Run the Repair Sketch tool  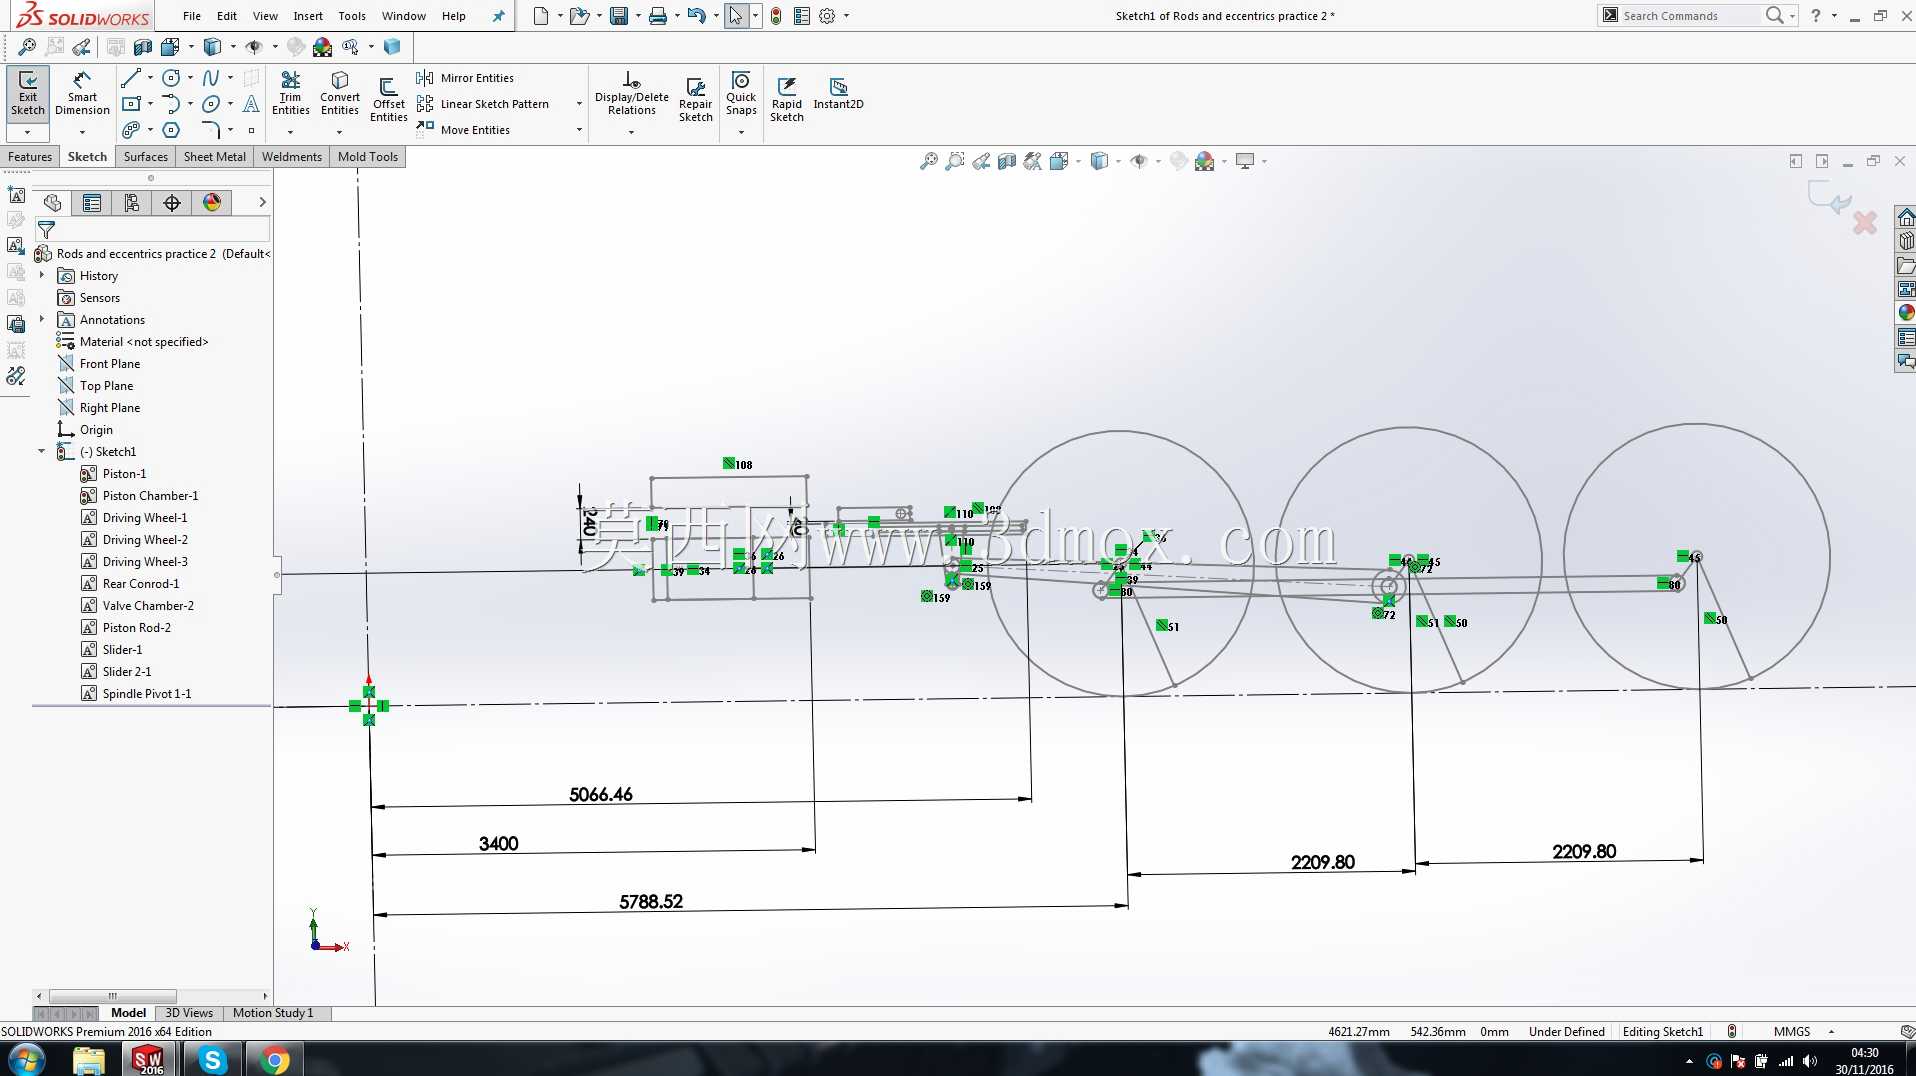tap(695, 99)
